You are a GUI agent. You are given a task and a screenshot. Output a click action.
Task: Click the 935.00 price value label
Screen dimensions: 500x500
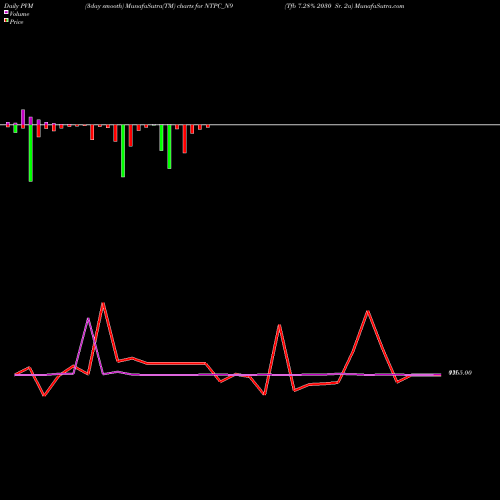pyautogui.click(x=460, y=373)
